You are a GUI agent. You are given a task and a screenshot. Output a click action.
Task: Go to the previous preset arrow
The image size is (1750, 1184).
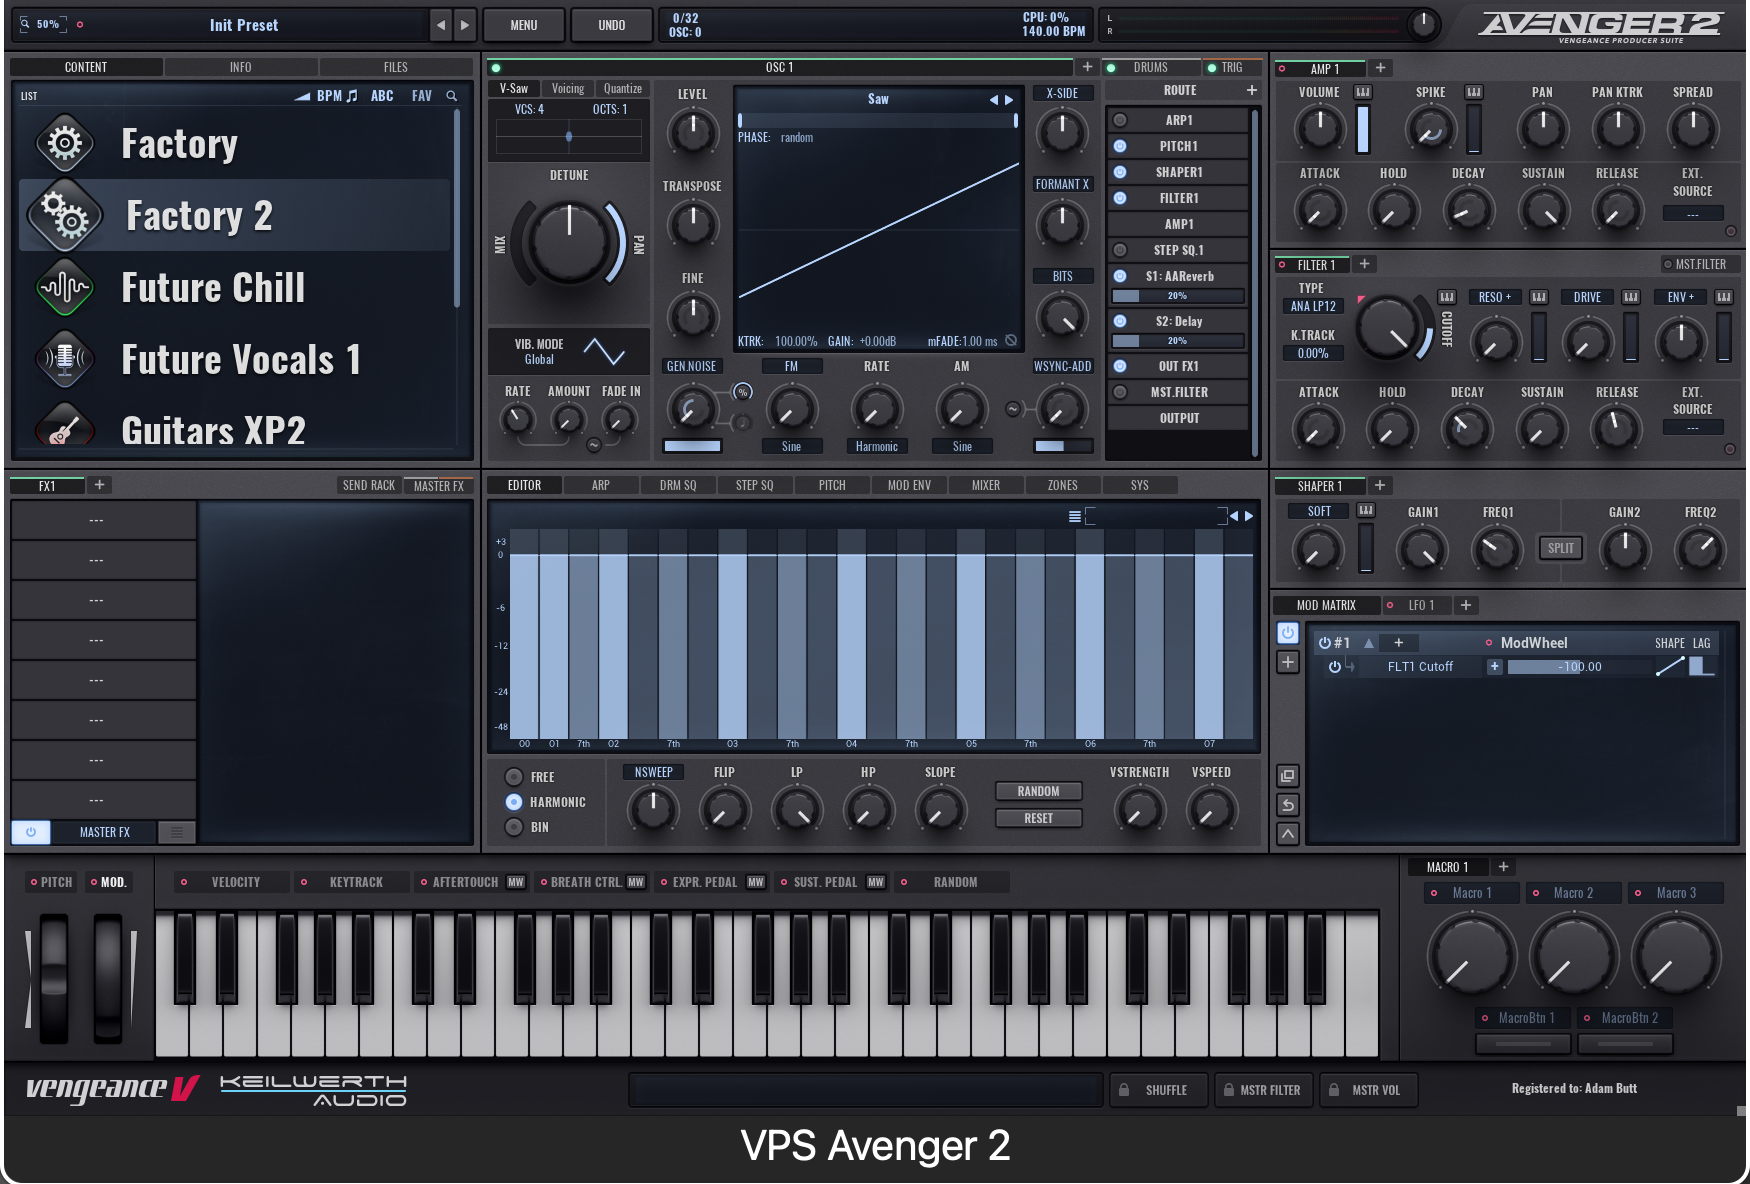click(441, 25)
